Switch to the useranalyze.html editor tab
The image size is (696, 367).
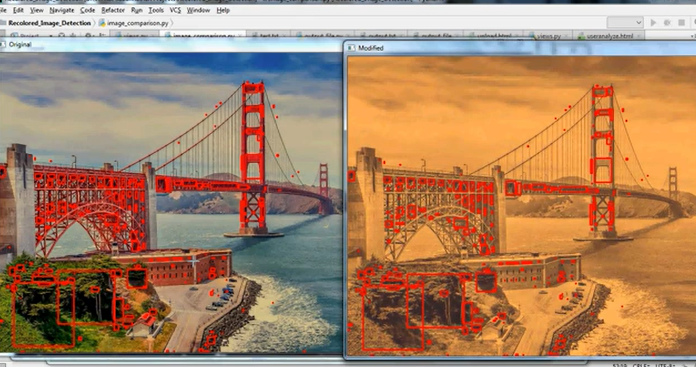pos(609,36)
